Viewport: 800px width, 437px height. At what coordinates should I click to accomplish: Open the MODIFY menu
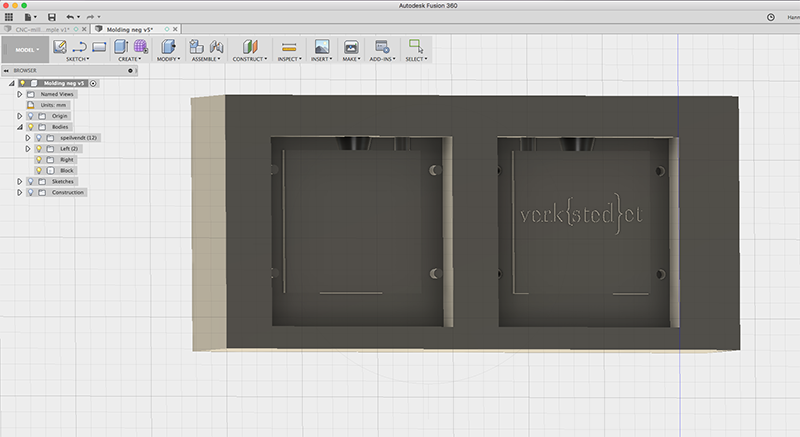click(x=168, y=59)
